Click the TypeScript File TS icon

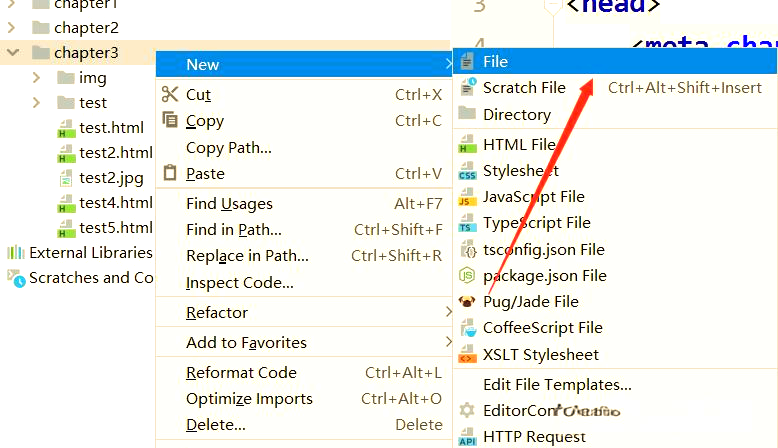pyautogui.click(x=467, y=223)
